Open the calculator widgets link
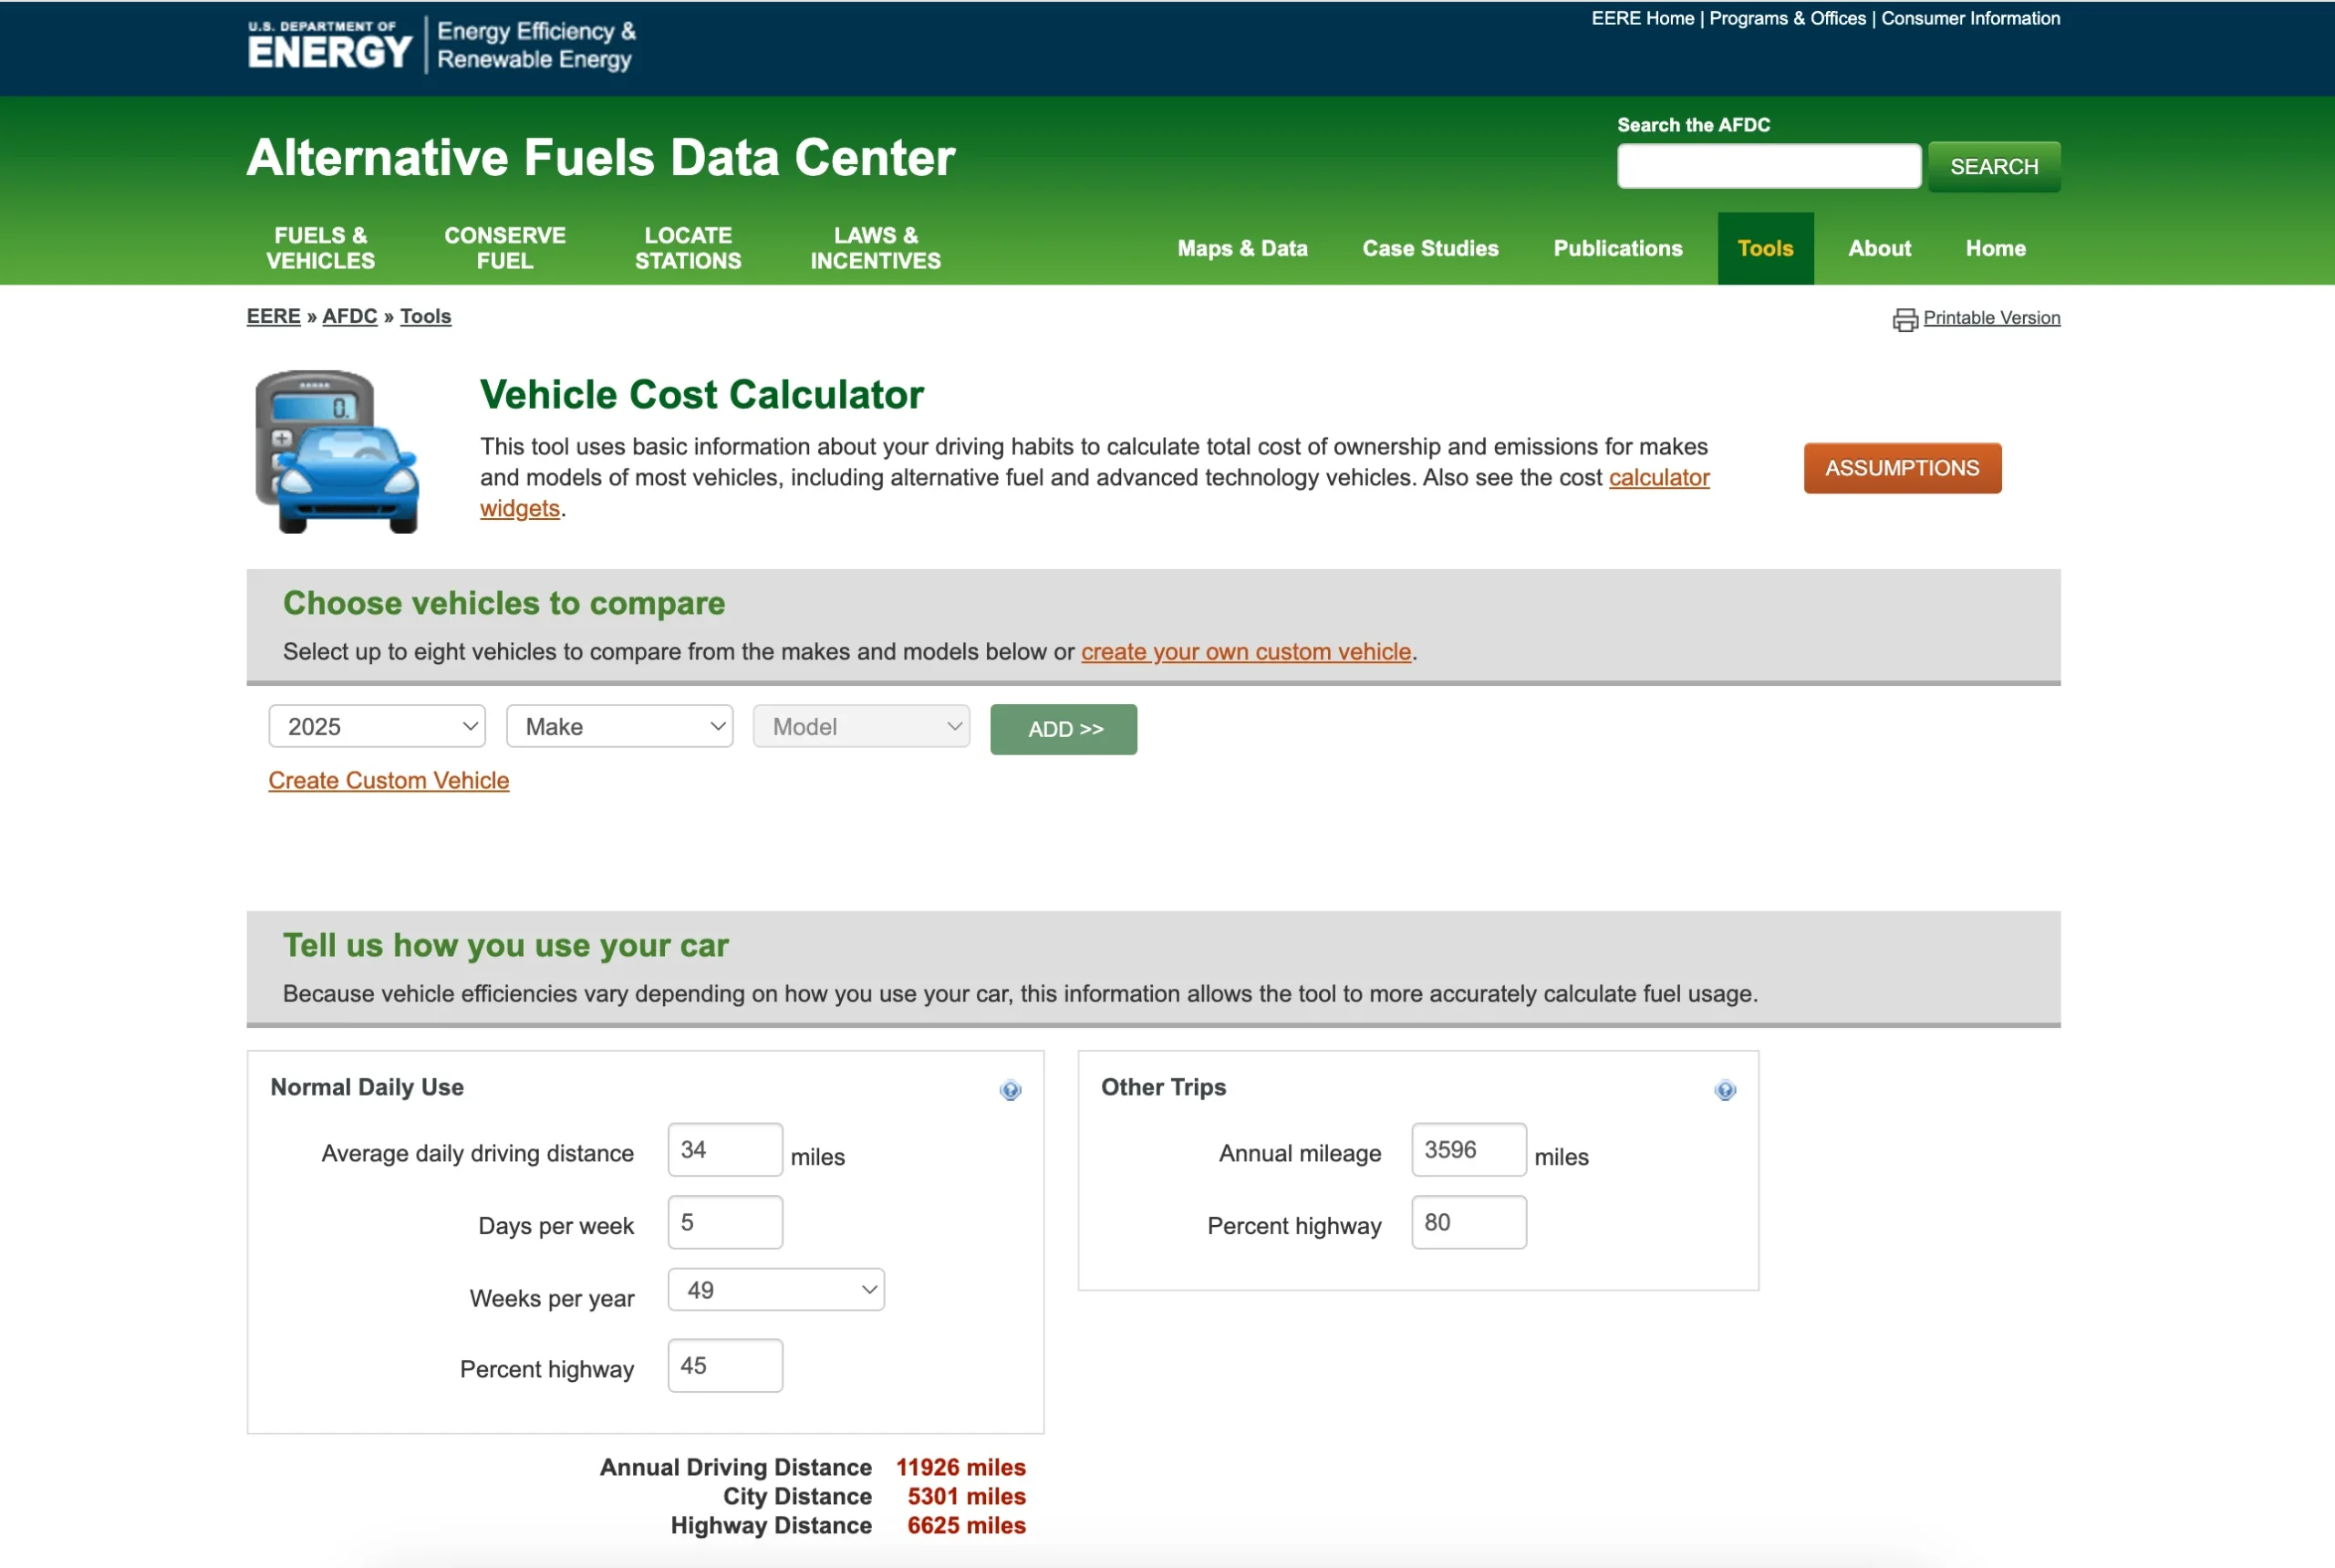The height and width of the screenshot is (1568, 2335). [x=1659, y=478]
